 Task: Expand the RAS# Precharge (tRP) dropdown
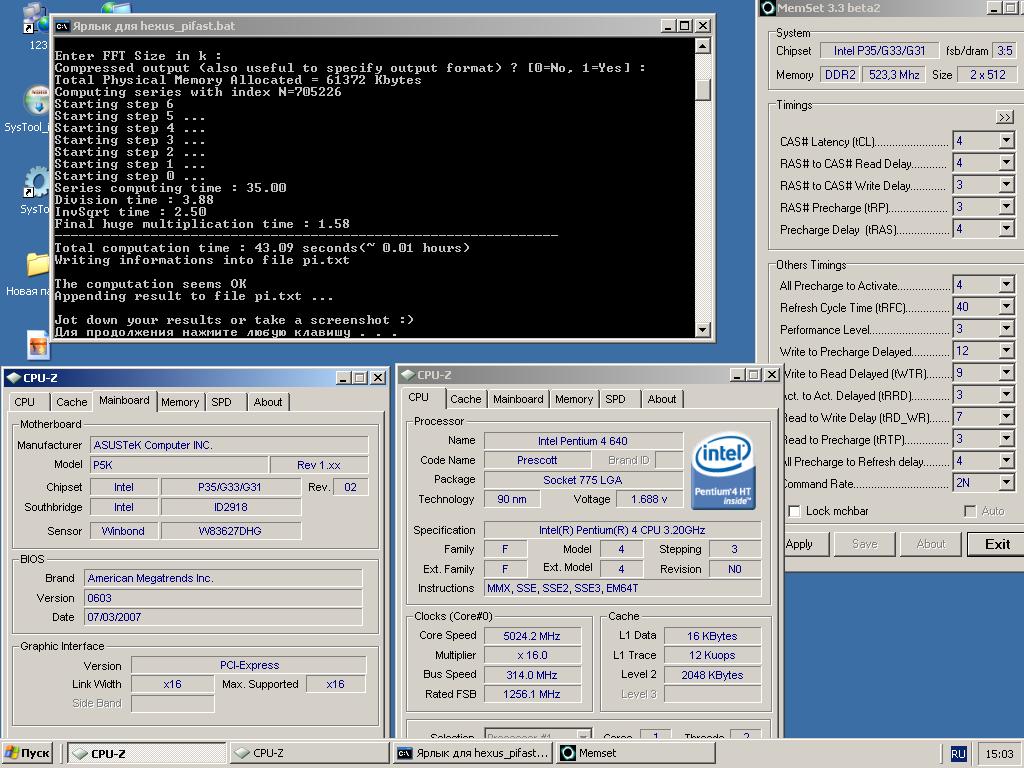pos(1006,207)
